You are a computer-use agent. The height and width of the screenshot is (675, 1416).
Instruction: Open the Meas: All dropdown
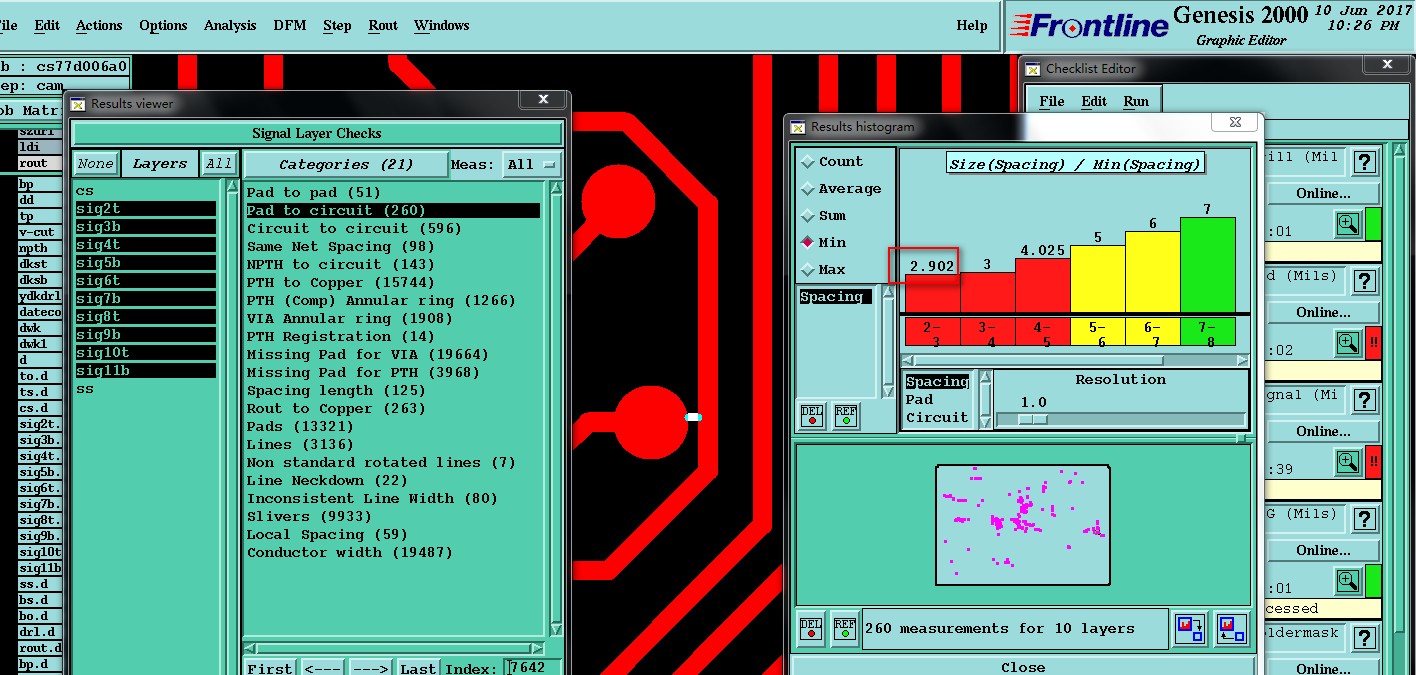click(531, 164)
